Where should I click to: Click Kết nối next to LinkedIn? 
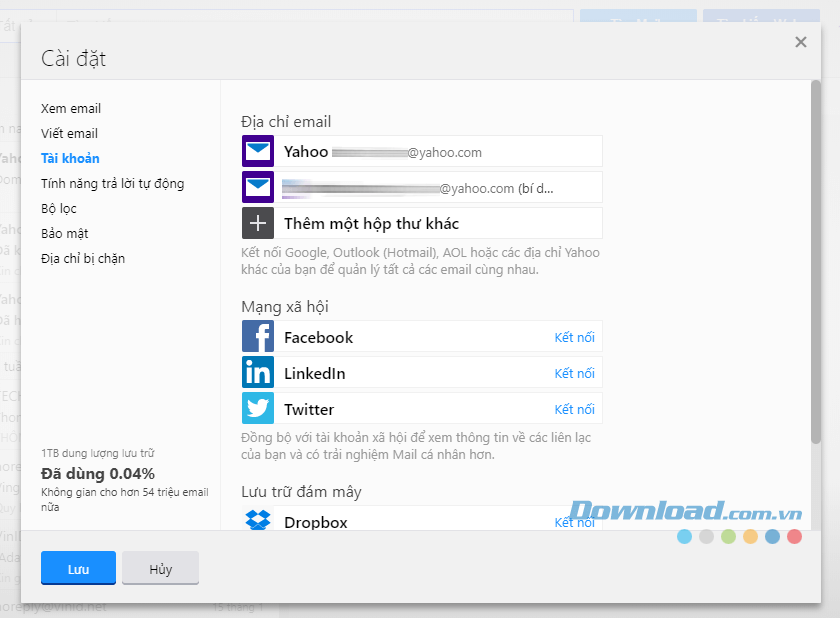click(x=575, y=372)
